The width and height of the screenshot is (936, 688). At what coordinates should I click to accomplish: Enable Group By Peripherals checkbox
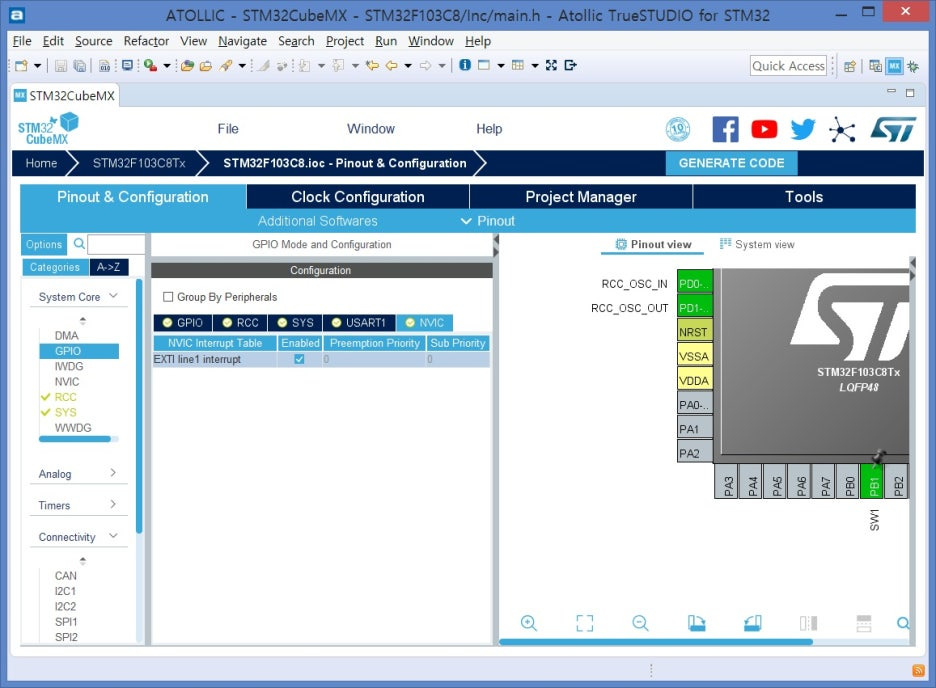pos(168,297)
